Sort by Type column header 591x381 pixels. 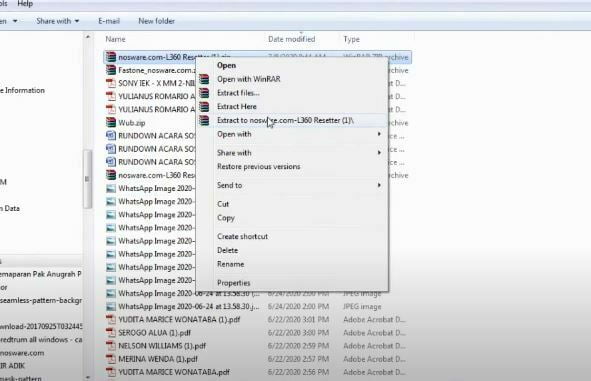point(351,39)
